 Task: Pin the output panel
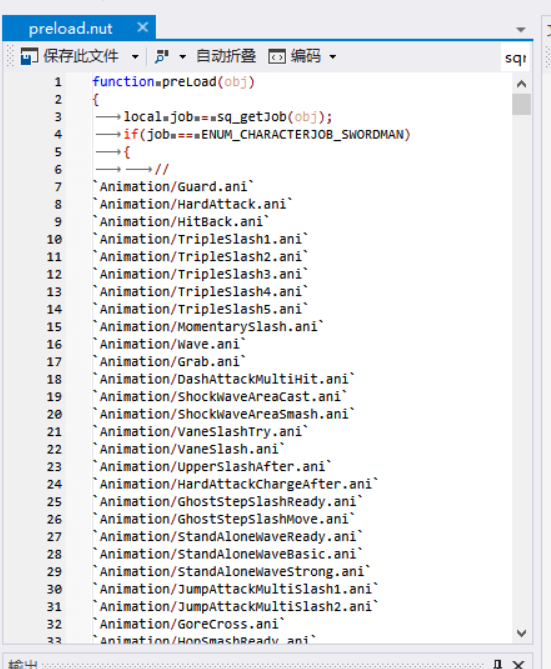pyautogui.click(x=497, y=664)
